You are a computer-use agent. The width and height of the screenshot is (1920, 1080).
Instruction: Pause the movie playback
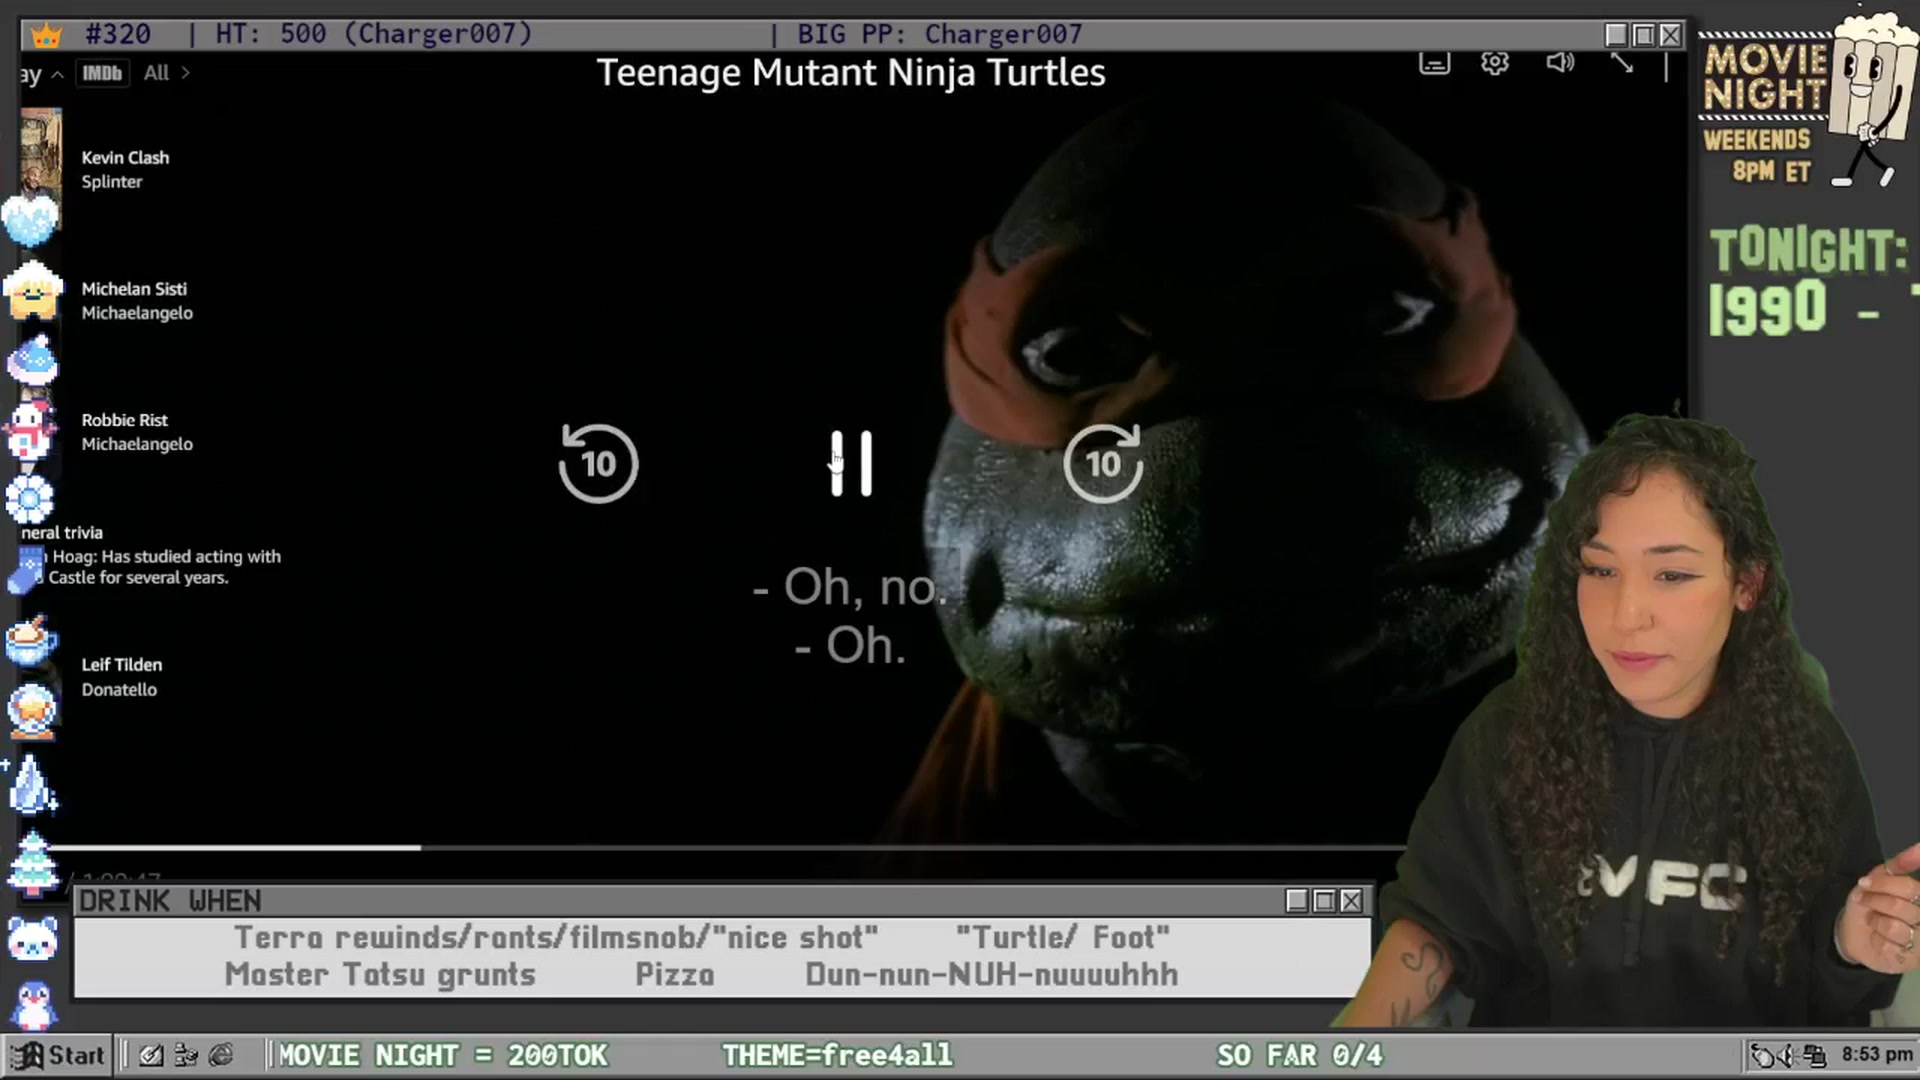click(851, 463)
